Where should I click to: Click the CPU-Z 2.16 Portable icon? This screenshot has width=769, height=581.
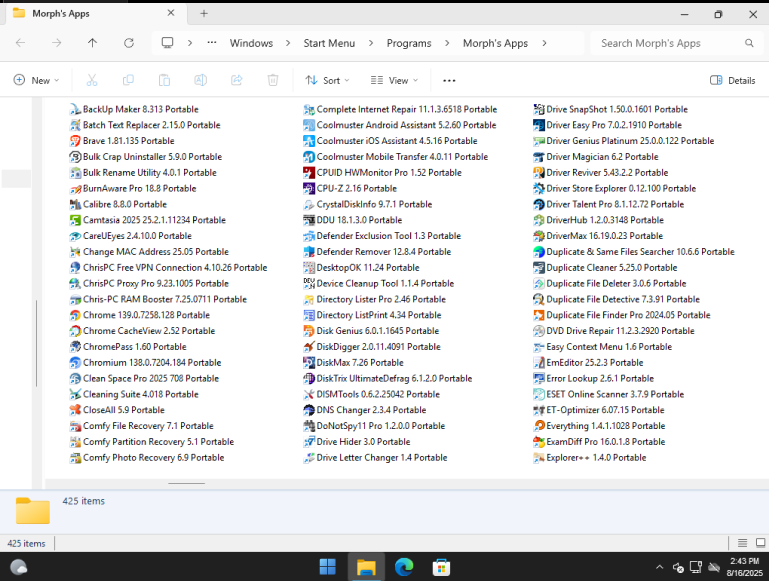(x=308, y=189)
